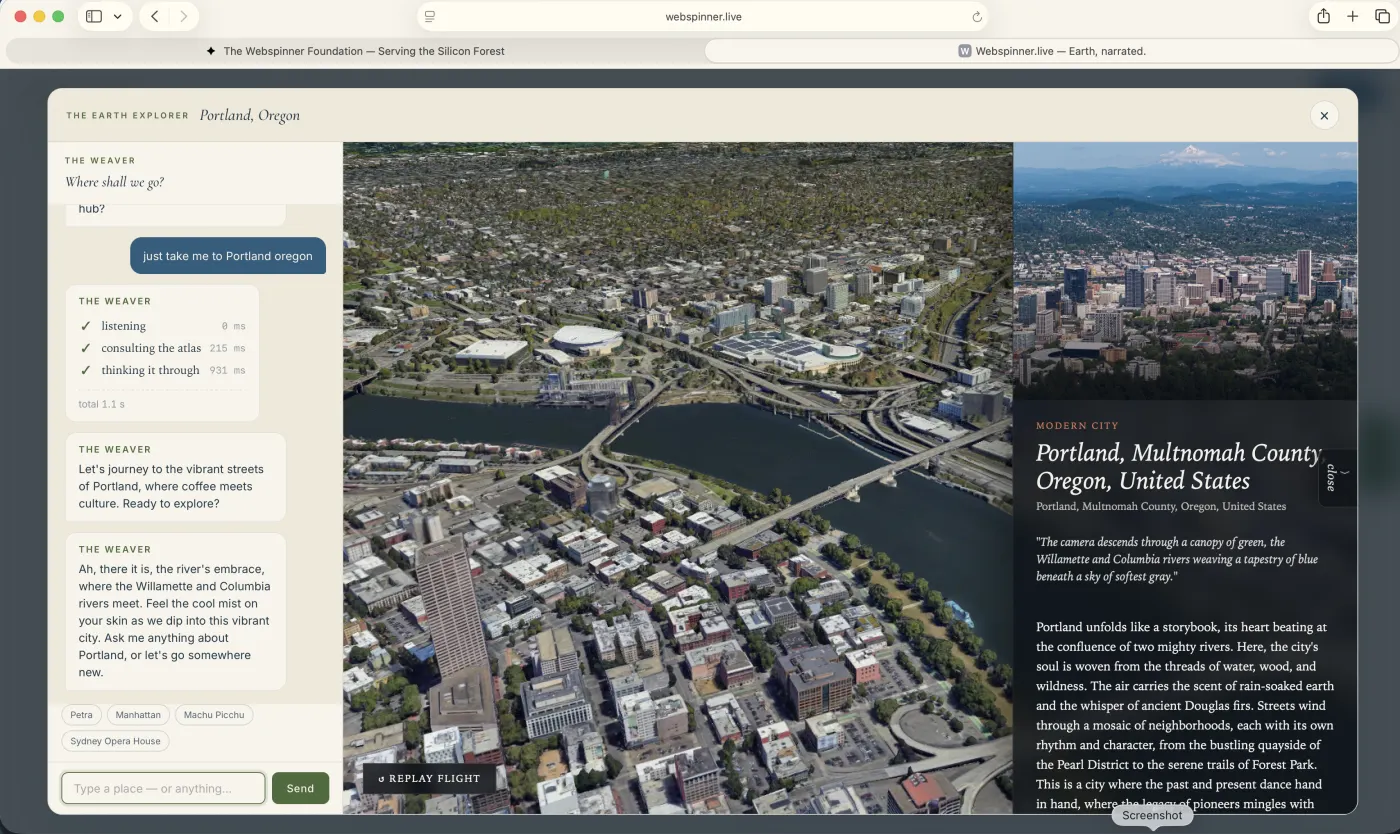The width and height of the screenshot is (1400, 834).
Task: Click 'consulting the atlas' step row
Action: (x=162, y=348)
